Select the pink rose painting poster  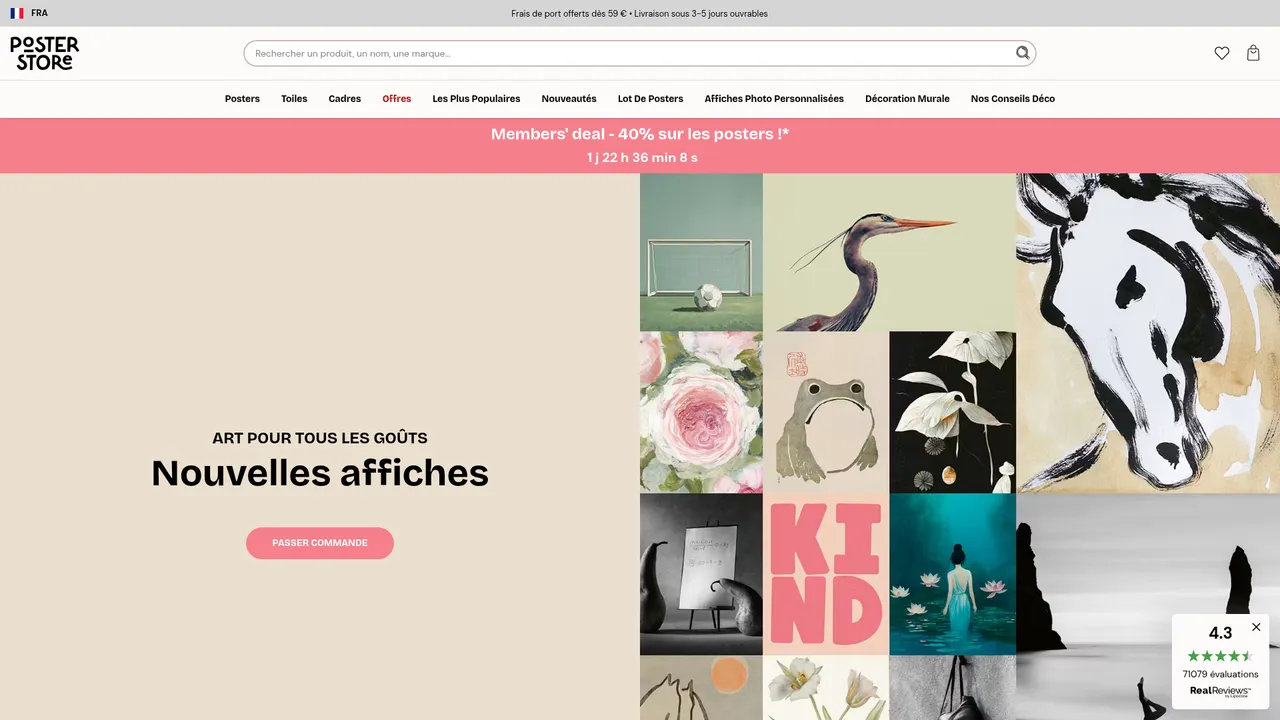pyautogui.click(x=701, y=412)
